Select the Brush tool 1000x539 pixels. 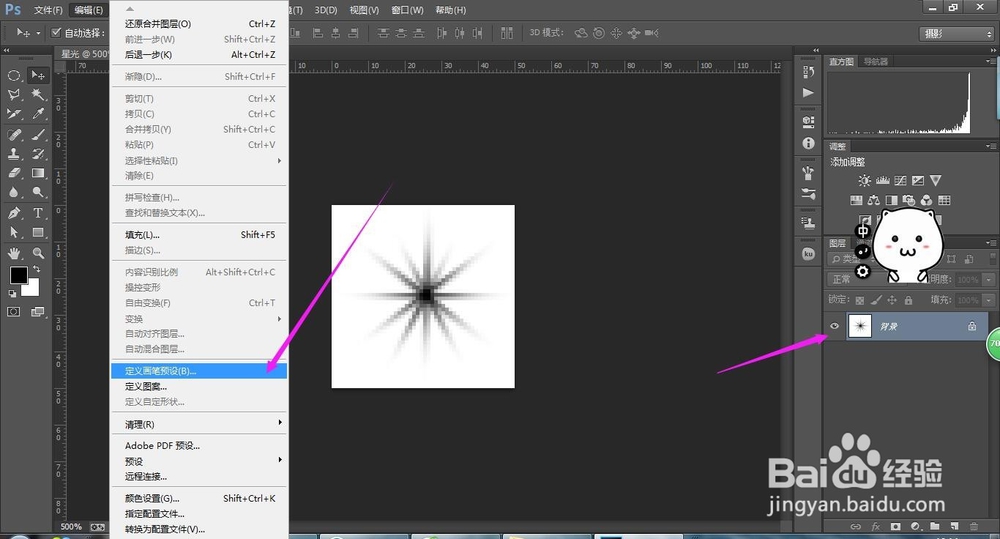pyautogui.click(x=38, y=135)
